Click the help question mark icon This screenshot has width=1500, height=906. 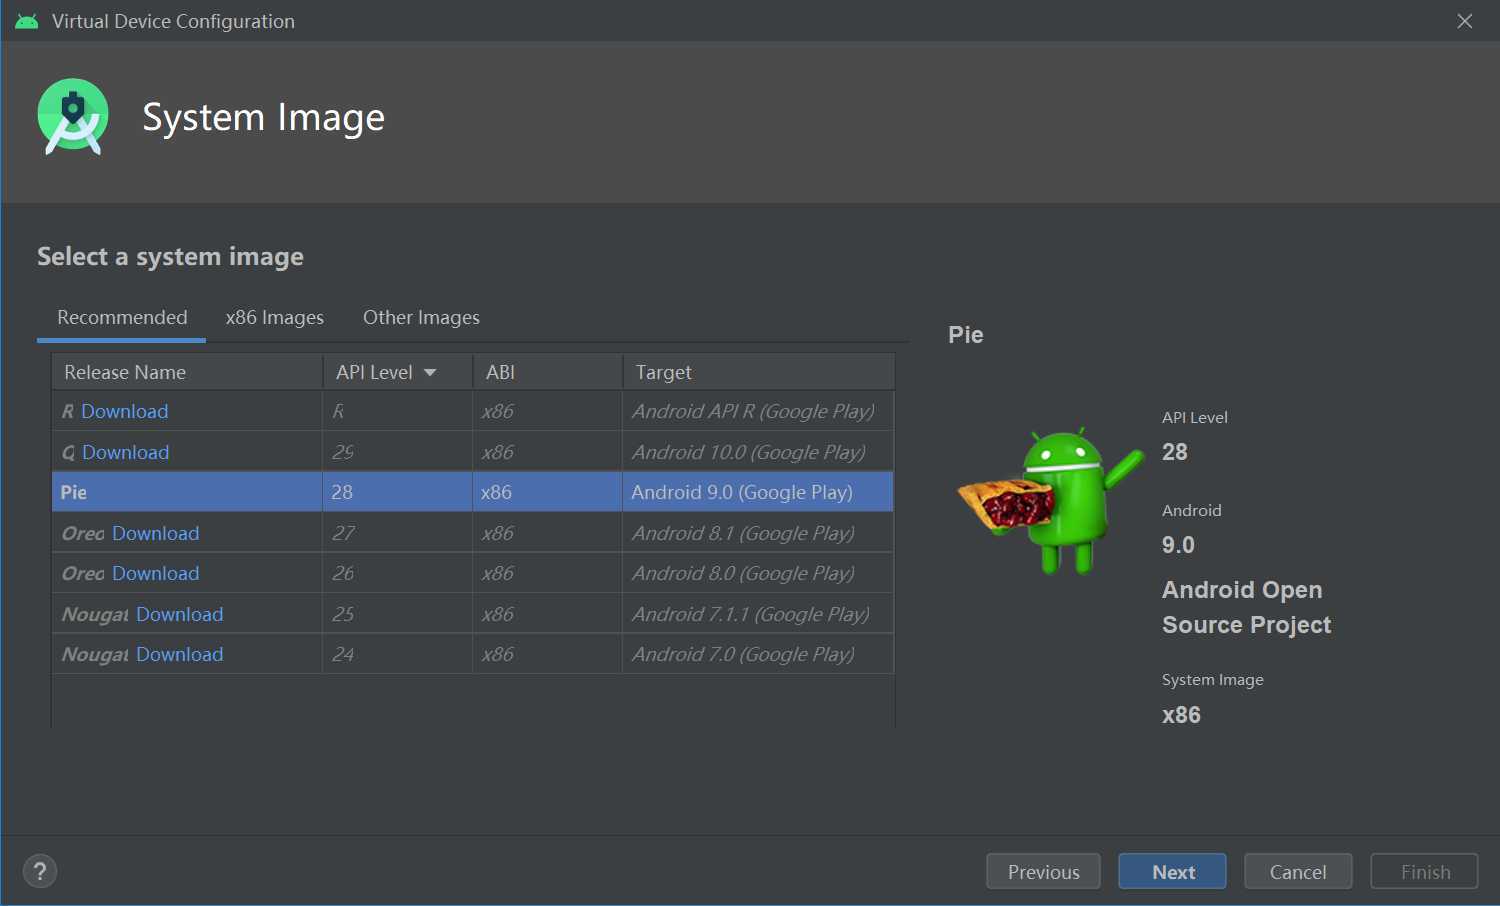click(x=40, y=871)
